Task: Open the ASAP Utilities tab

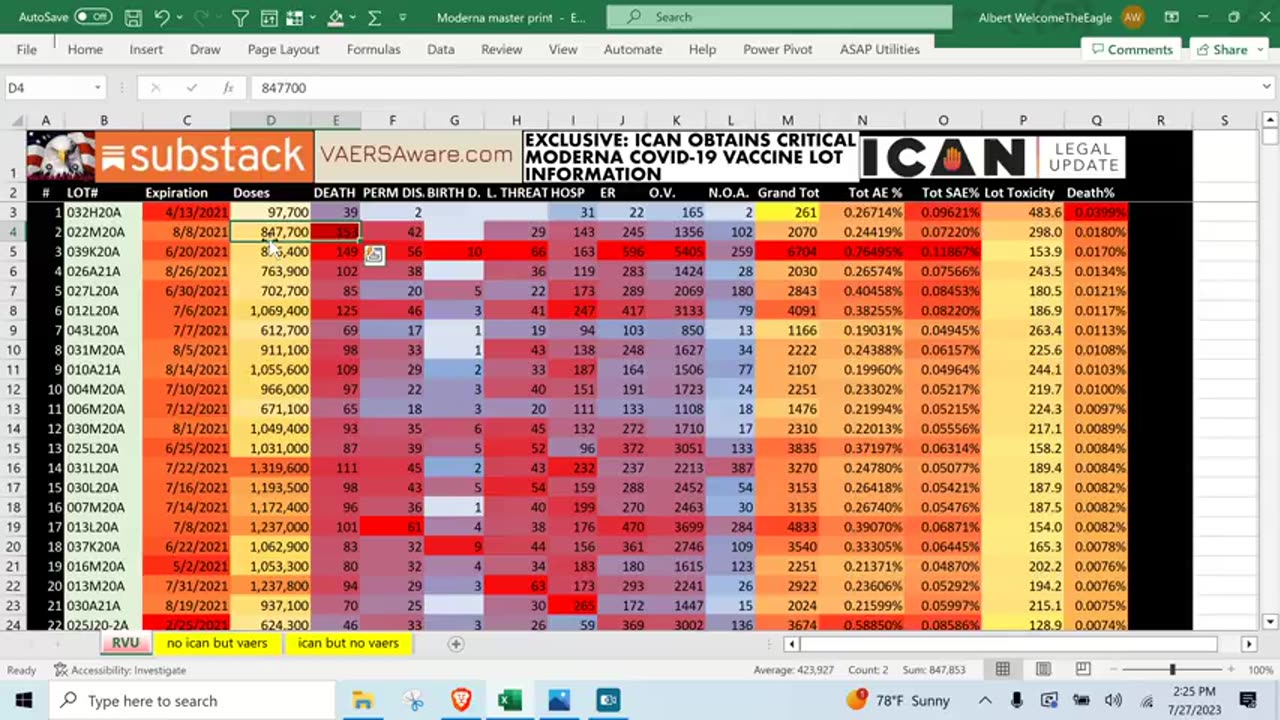Action: pyautogui.click(x=879, y=49)
